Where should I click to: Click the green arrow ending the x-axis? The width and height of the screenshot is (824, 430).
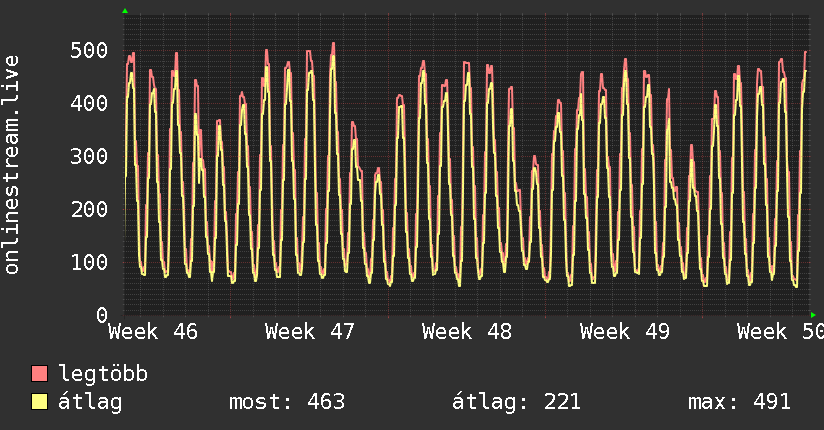point(813,315)
